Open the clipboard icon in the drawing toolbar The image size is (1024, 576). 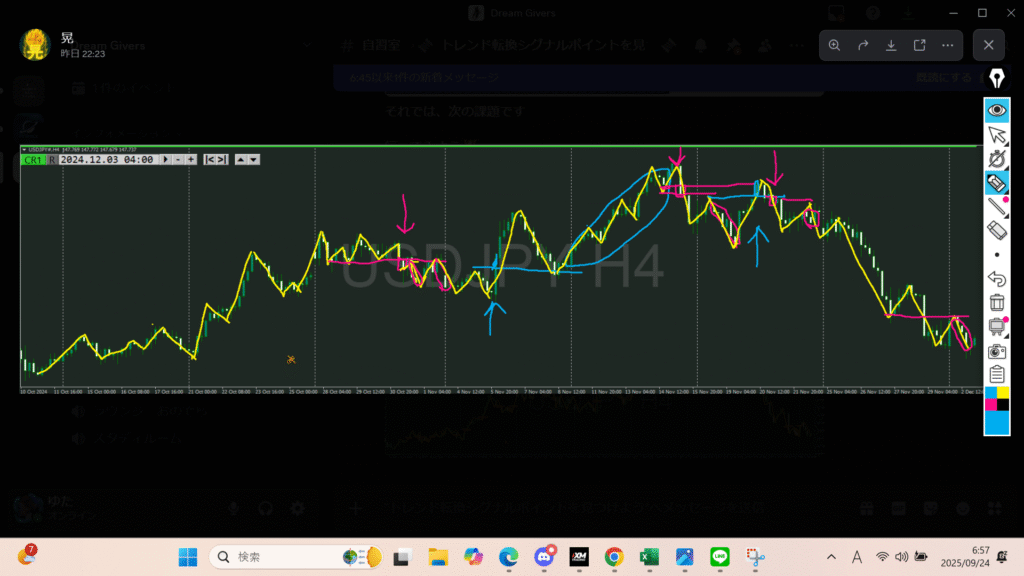tap(996, 375)
